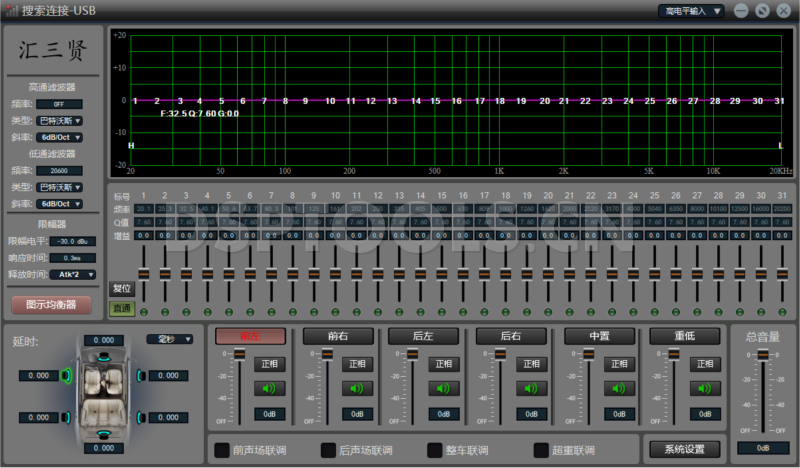Viewport: 800px width, 468px height.
Task: Click the 搜索连接-USB signal icon in title bar
Action: [x=12, y=11]
